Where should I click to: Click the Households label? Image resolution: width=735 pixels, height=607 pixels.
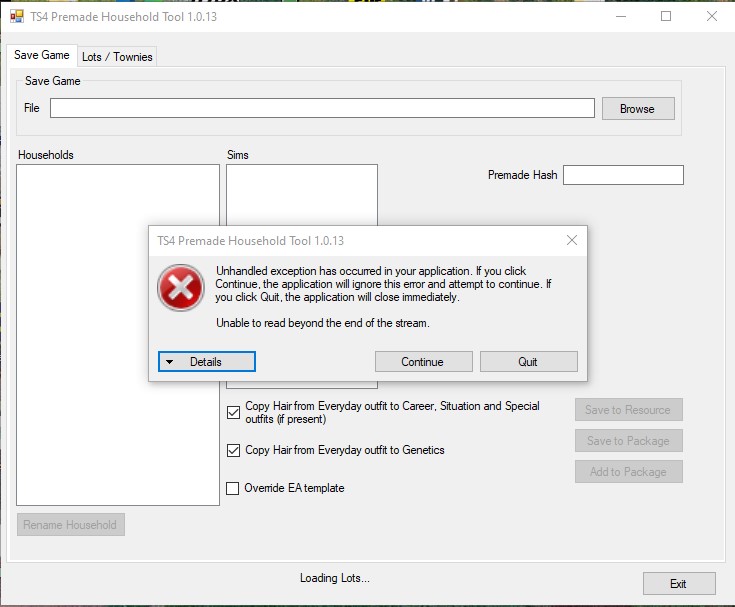(45, 155)
